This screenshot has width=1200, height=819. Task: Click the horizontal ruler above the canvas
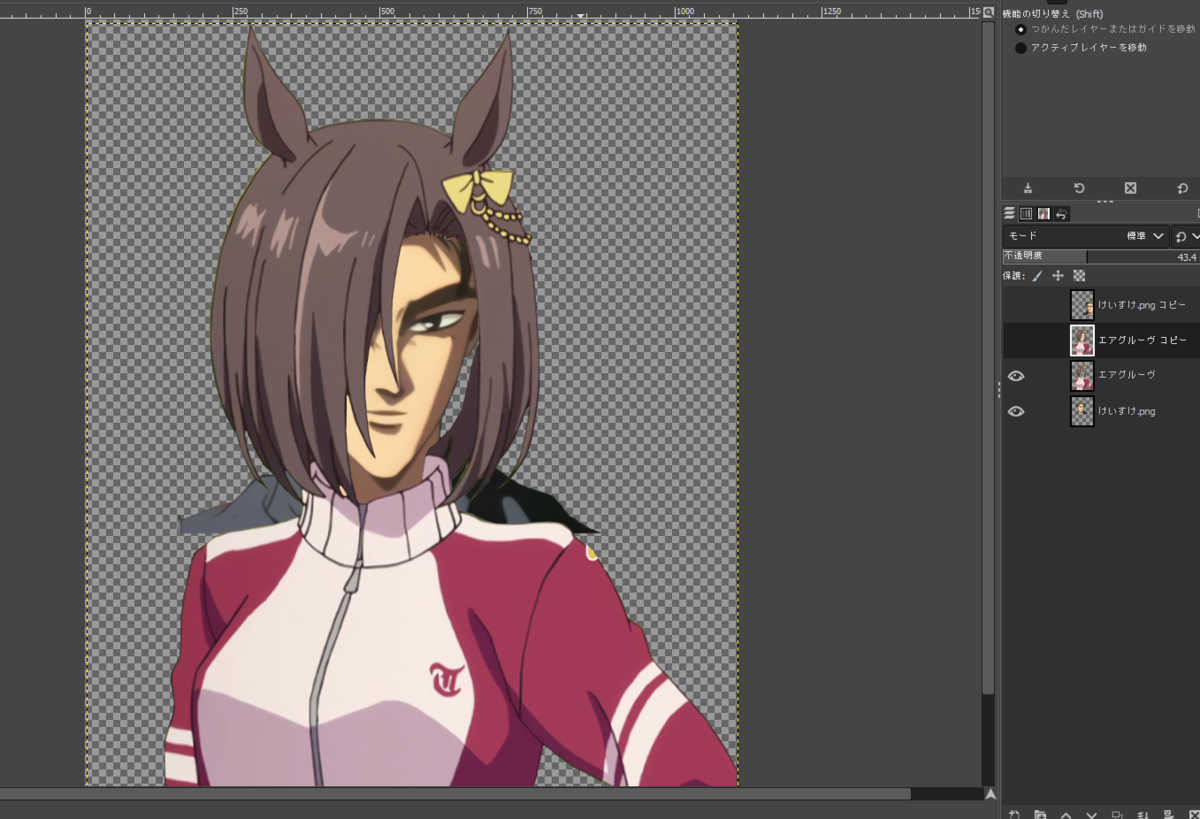[490, 11]
